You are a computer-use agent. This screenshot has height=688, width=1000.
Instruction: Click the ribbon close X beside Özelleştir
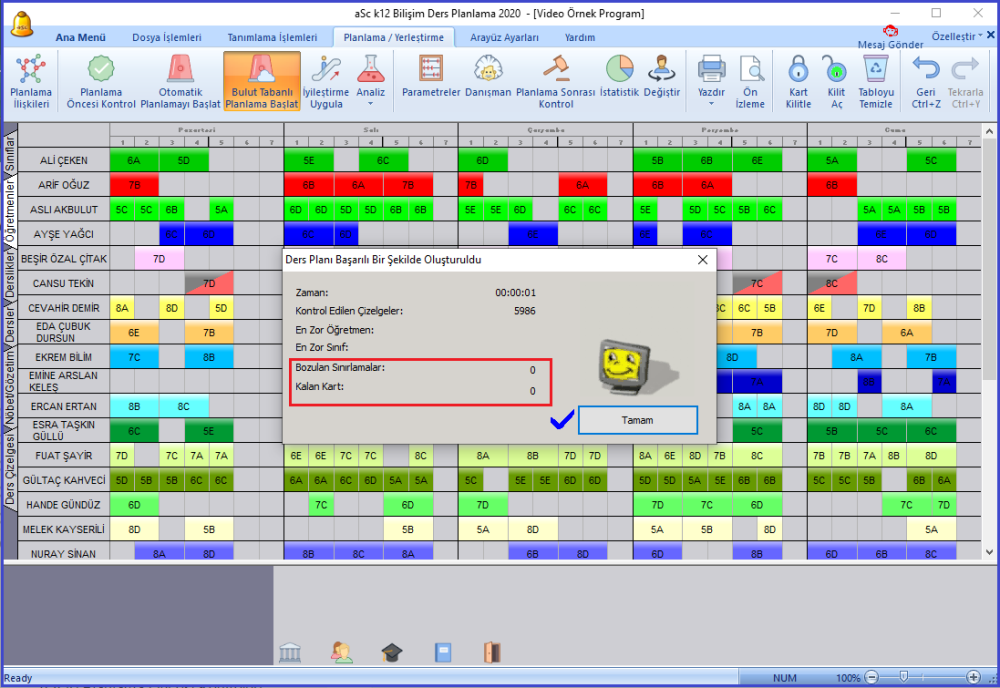tap(991, 35)
